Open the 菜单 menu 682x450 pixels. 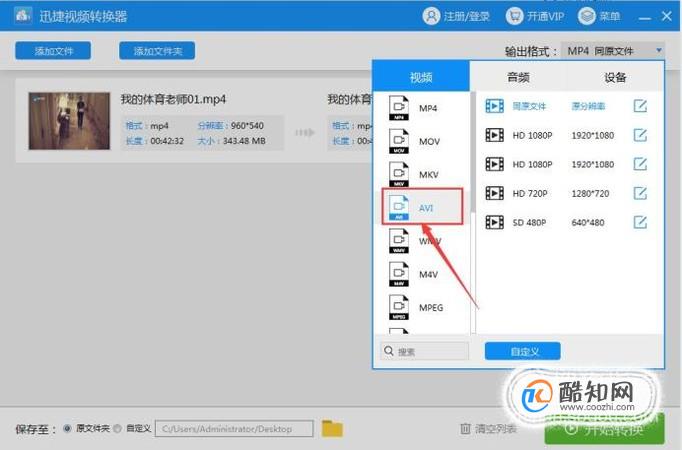tap(598, 17)
